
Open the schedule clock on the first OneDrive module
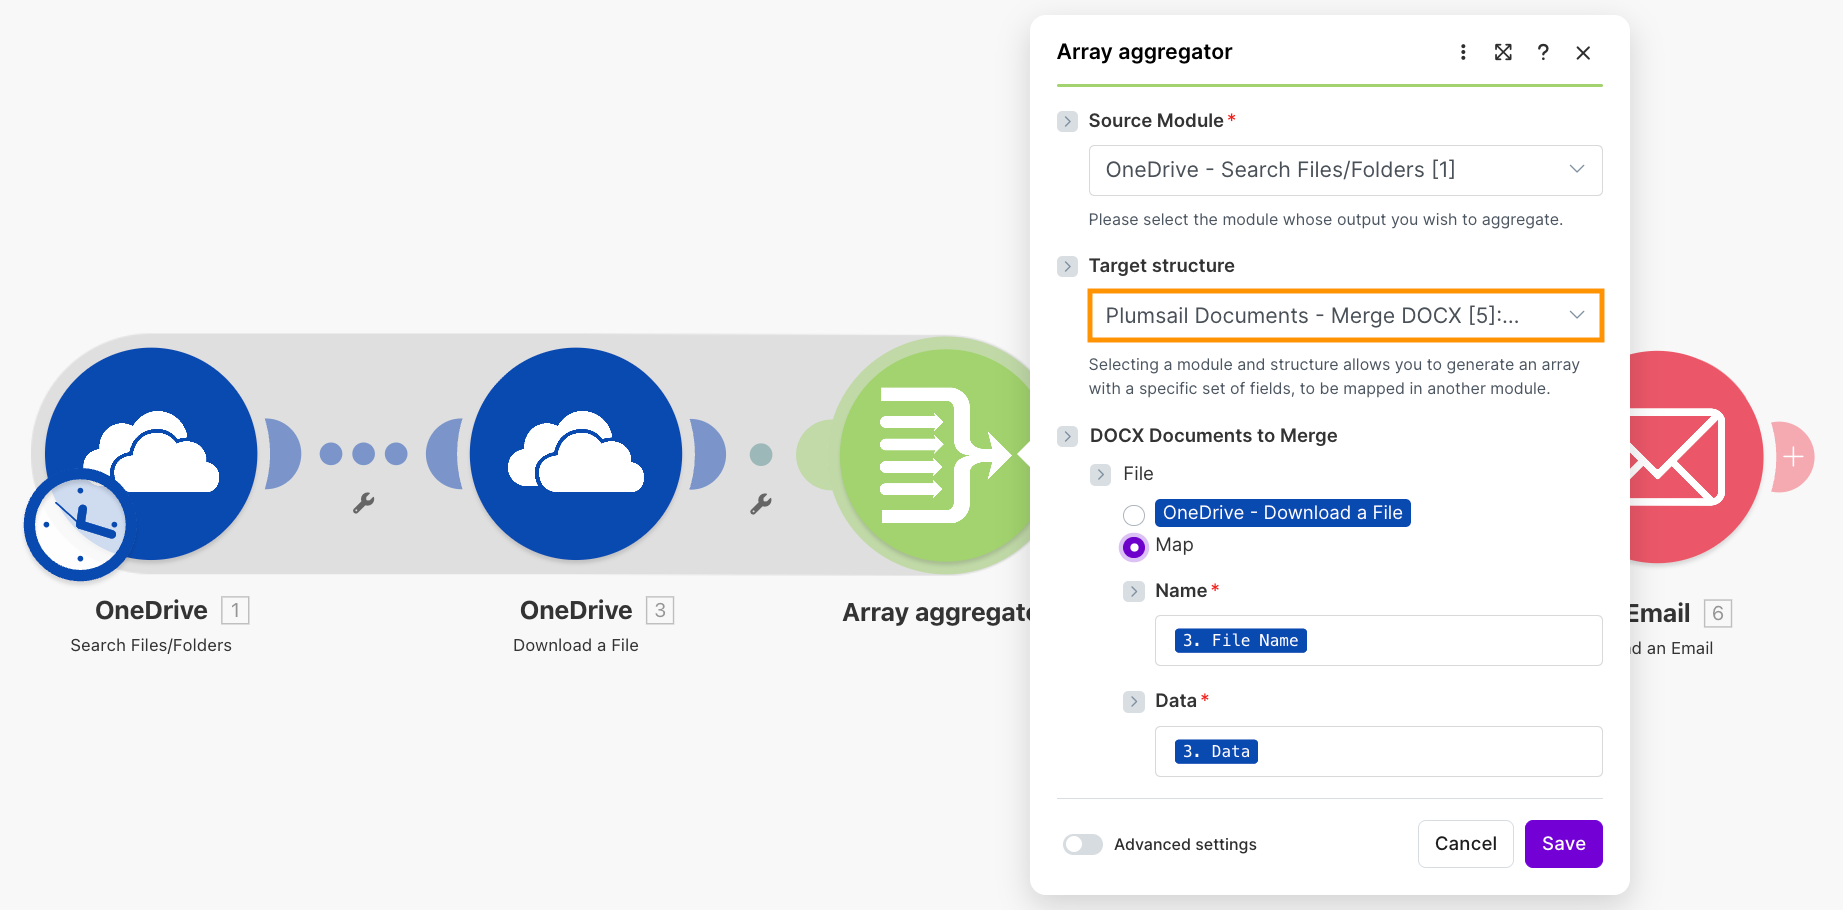point(79,525)
